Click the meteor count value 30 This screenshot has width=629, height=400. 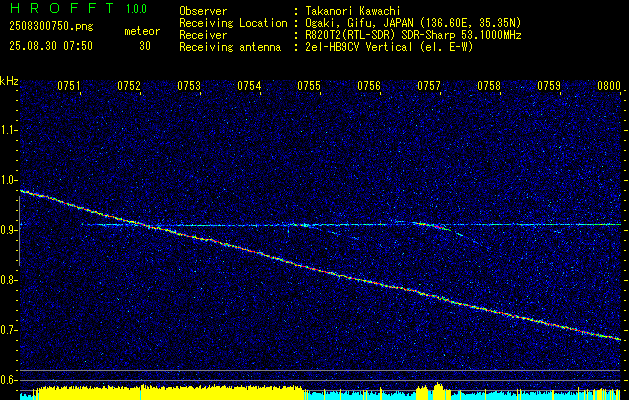145,46
